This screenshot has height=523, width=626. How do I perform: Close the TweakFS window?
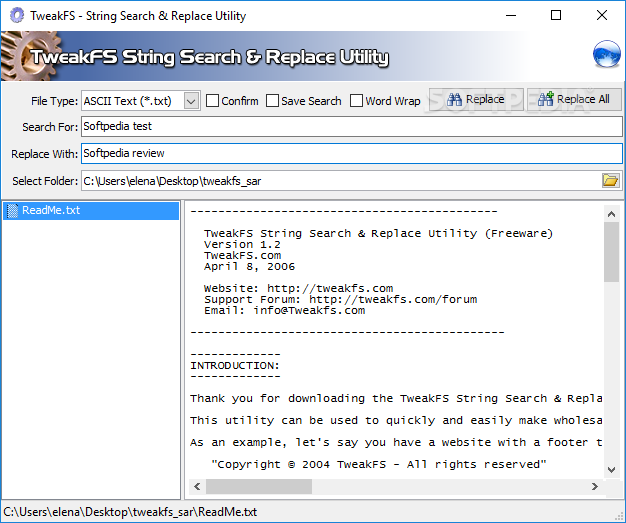[602, 16]
